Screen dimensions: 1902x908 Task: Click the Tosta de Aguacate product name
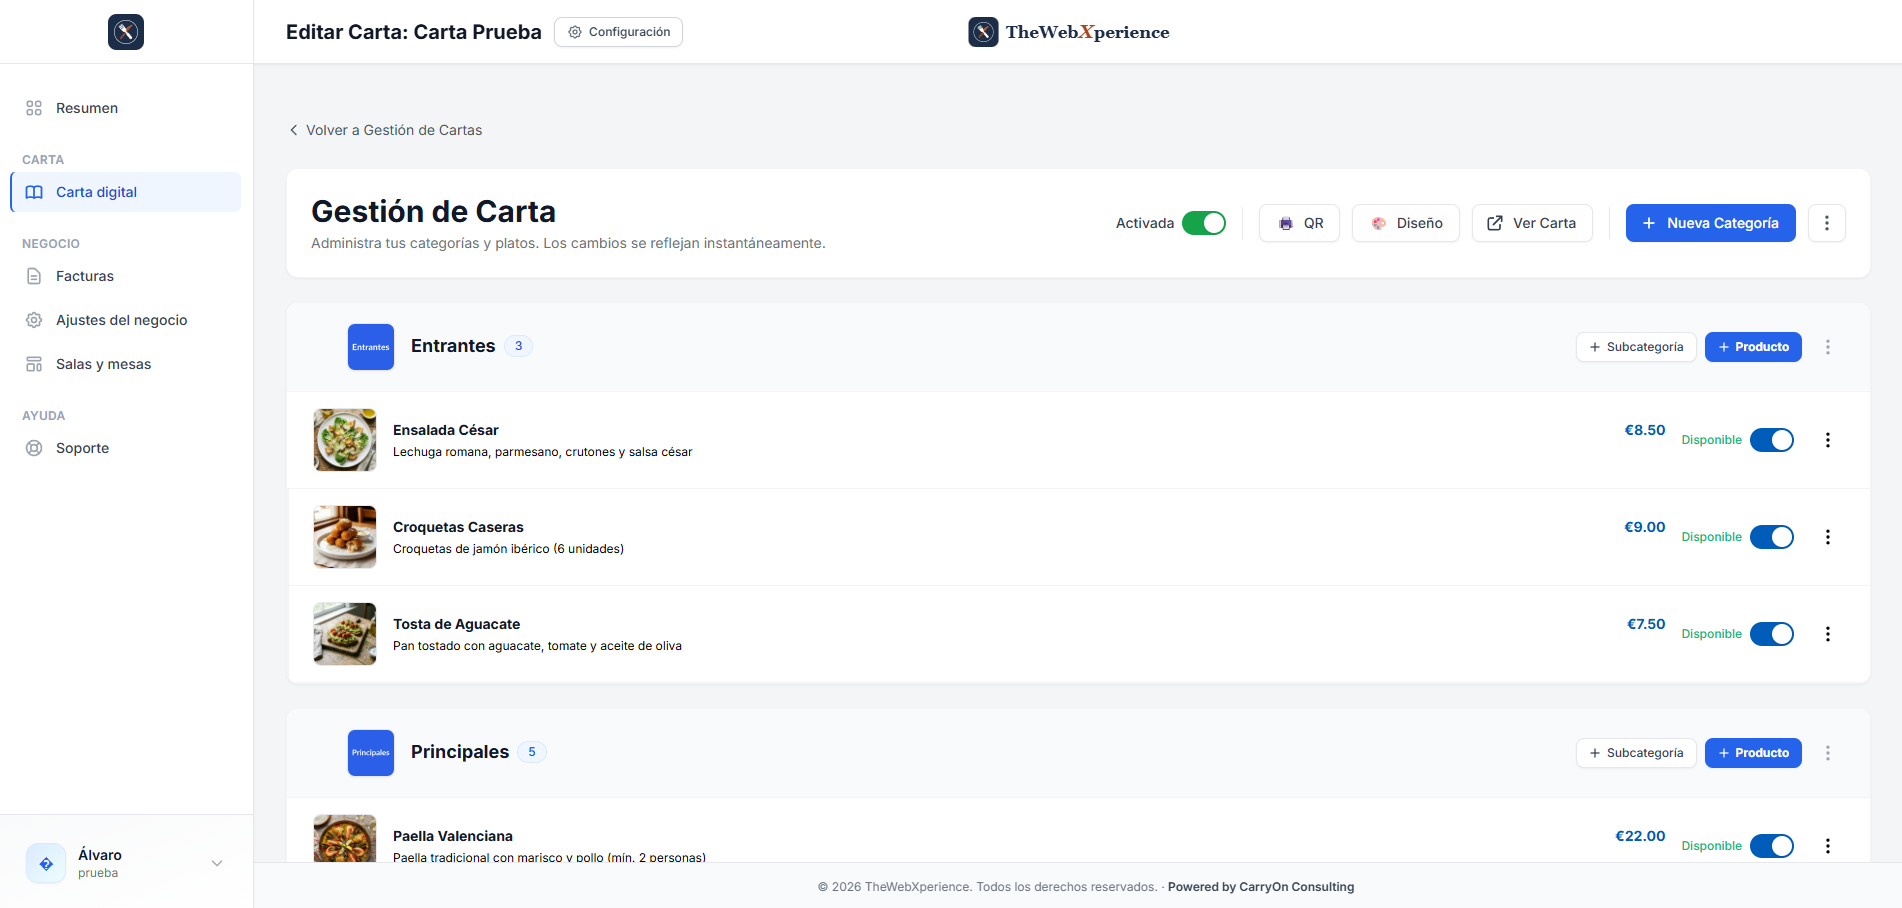pos(457,624)
